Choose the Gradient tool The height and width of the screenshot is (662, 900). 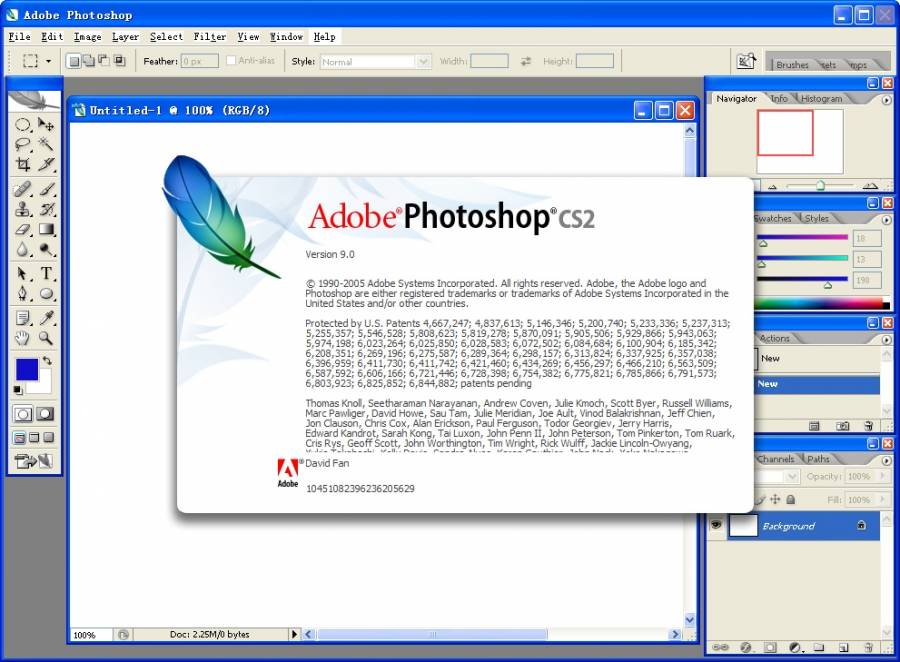pos(47,230)
